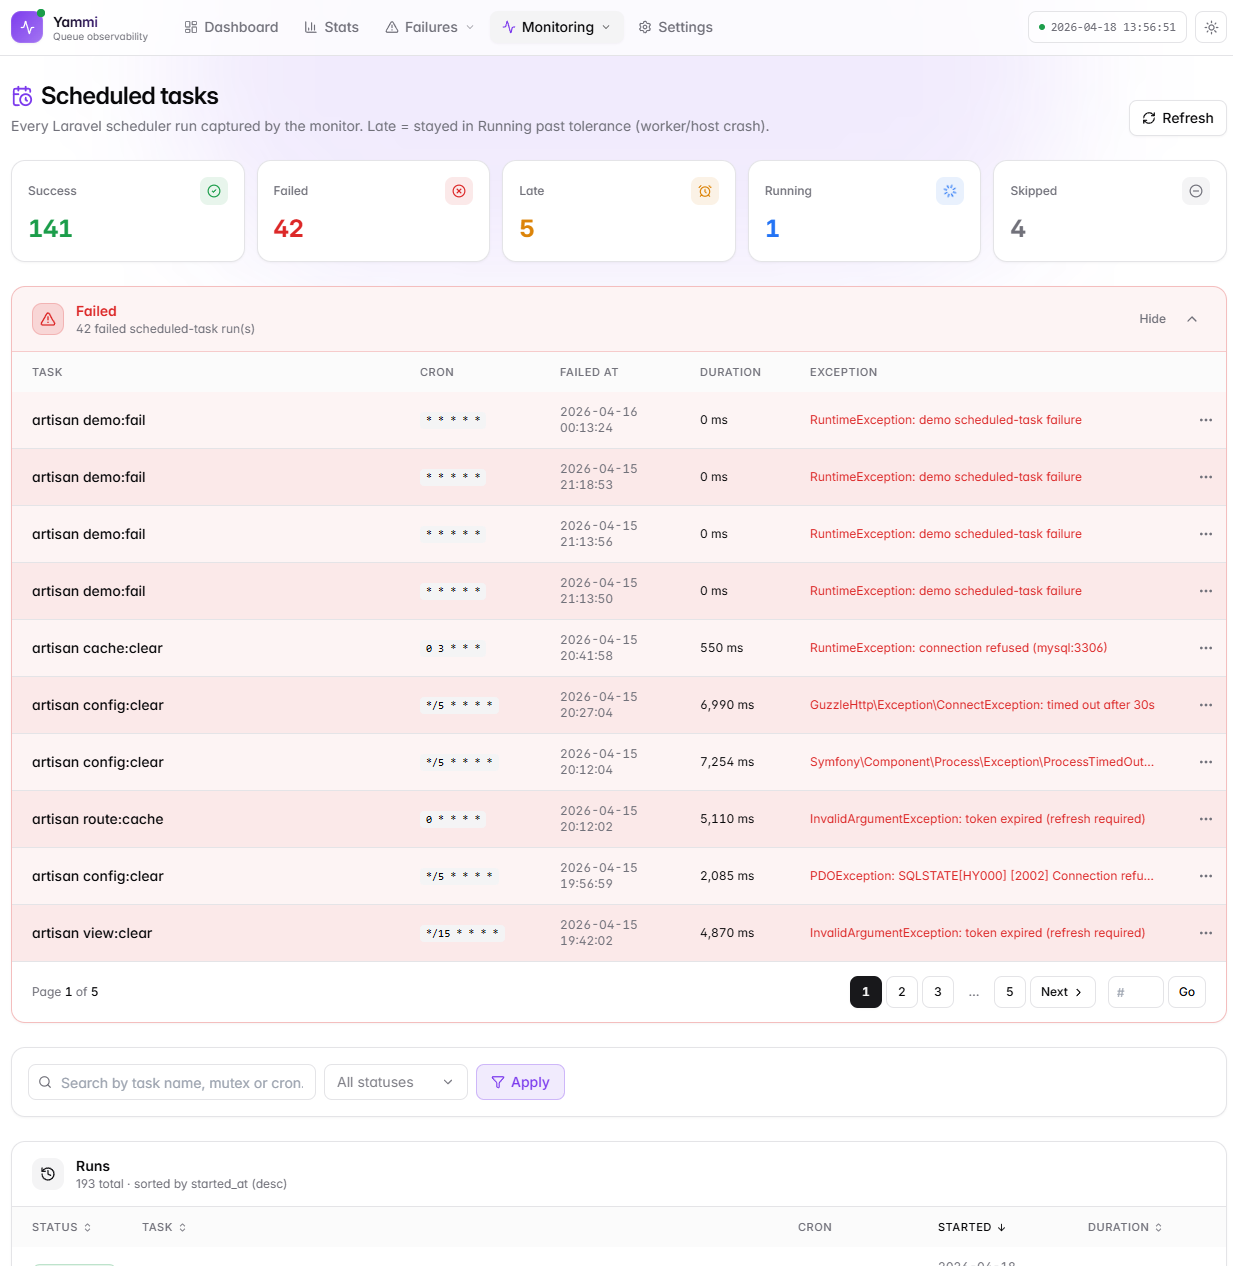The image size is (1233, 1266).
Task: Open row menu for 00:13:24 demo:fail run
Action: pos(1206,420)
